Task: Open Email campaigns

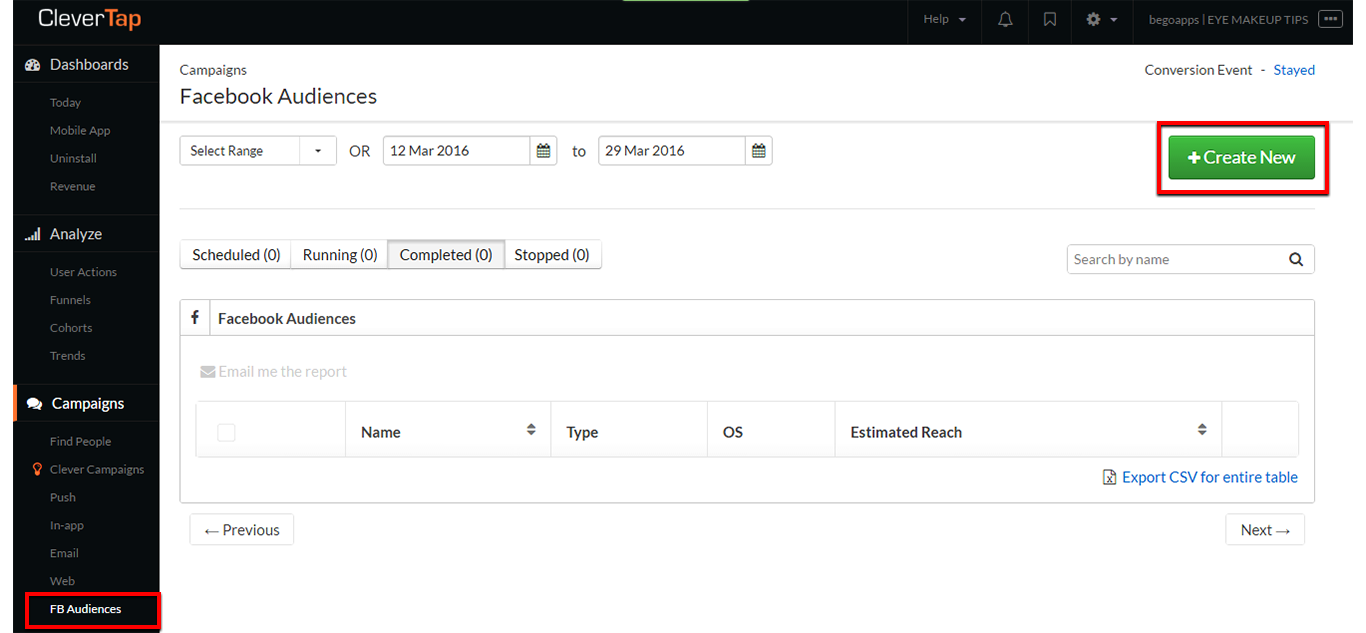Action: coord(64,554)
